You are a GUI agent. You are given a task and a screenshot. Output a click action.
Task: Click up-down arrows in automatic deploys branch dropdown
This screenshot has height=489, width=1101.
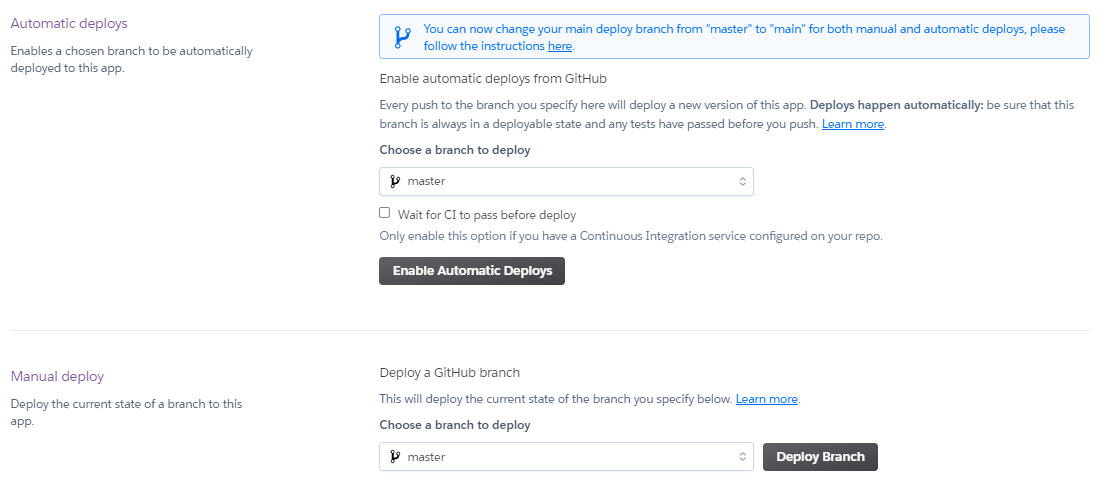pyautogui.click(x=742, y=181)
